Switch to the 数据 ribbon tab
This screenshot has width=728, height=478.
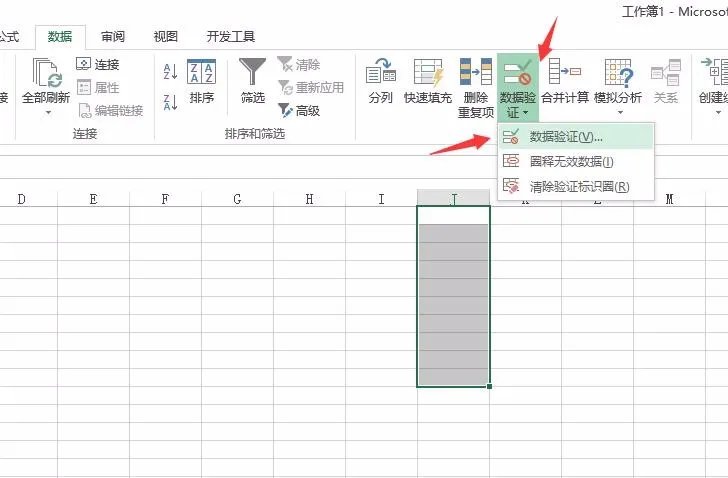tap(60, 36)
